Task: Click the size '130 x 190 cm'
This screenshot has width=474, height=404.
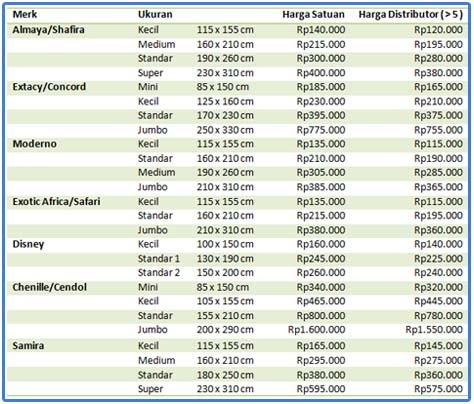Action: coord(225,259)
